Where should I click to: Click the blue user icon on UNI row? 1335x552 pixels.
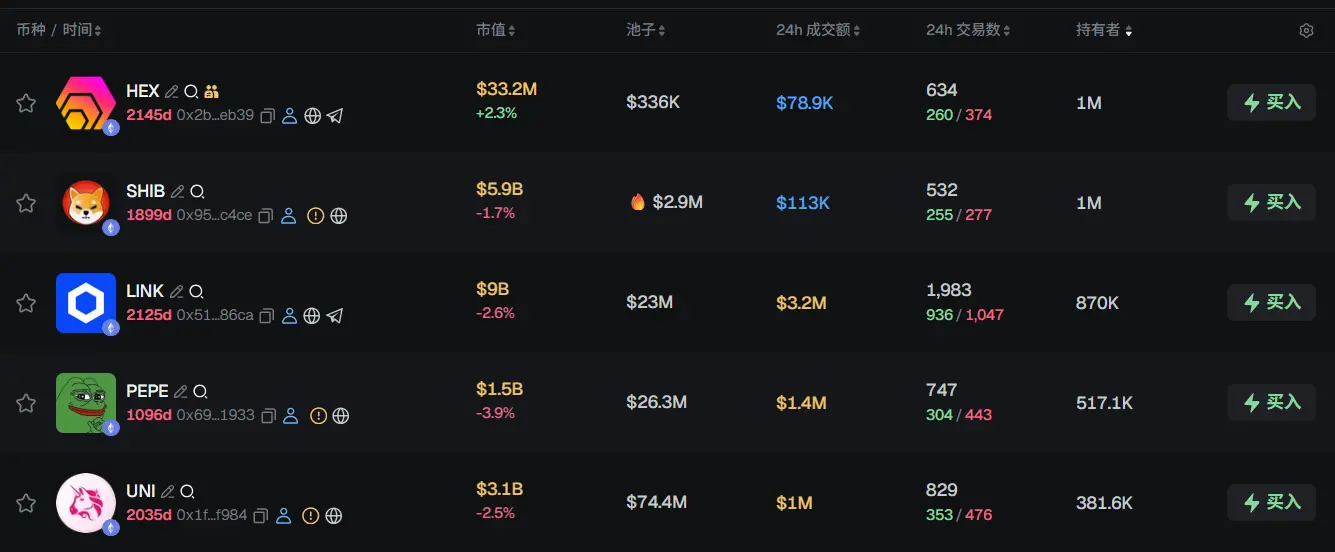click(x=284, y=516)
